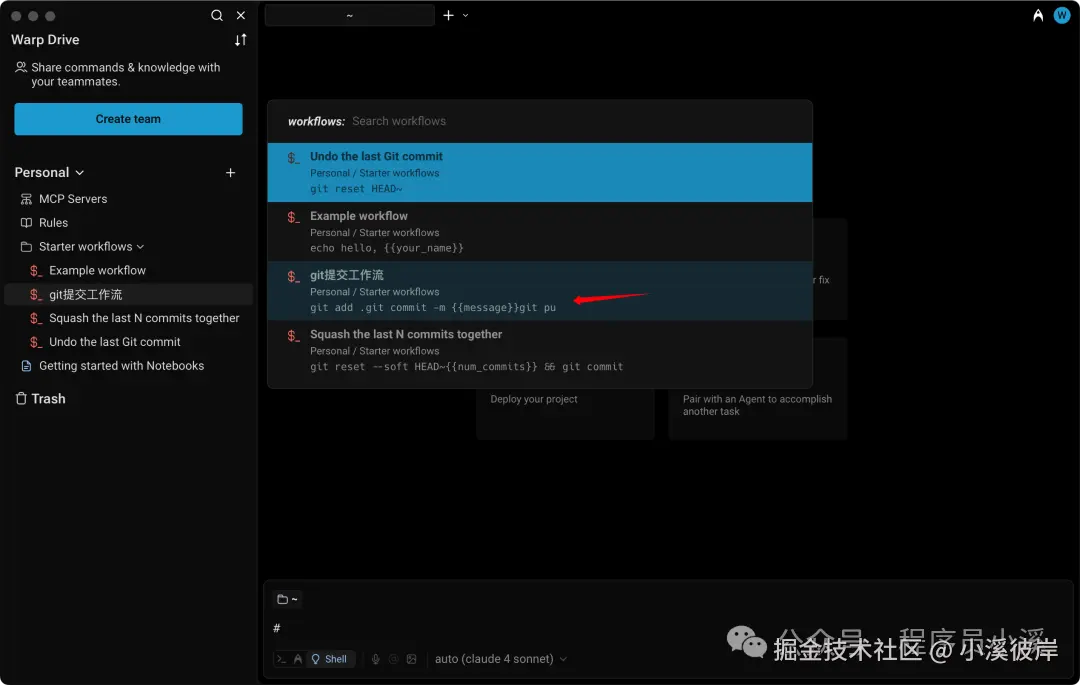Click the Create team button

point(128,119)
